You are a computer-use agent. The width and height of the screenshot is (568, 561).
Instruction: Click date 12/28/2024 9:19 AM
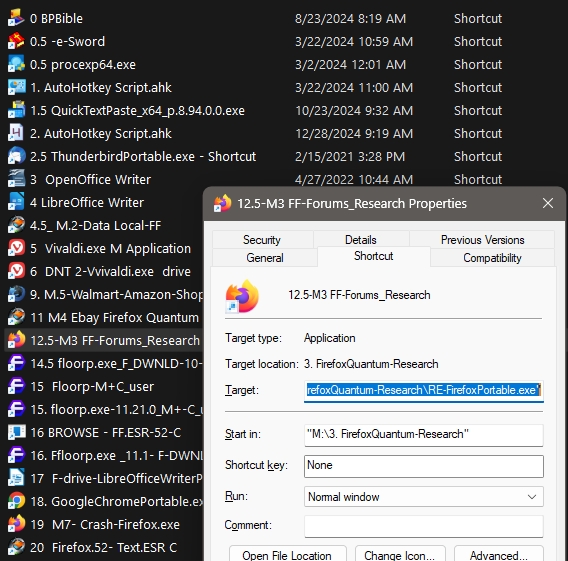354,133
